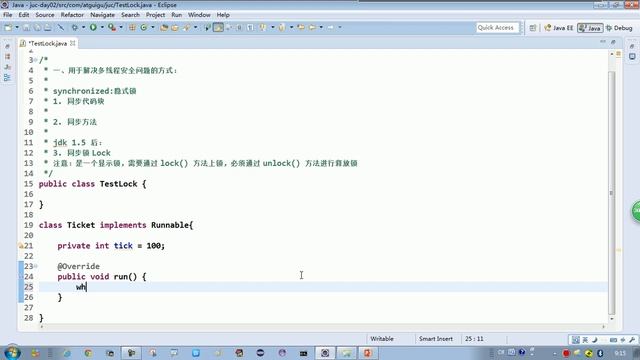Click the Run External Tools icon
Image resolution: width=640 pixels, height=360 pixels.
click(x=112, y=27)
